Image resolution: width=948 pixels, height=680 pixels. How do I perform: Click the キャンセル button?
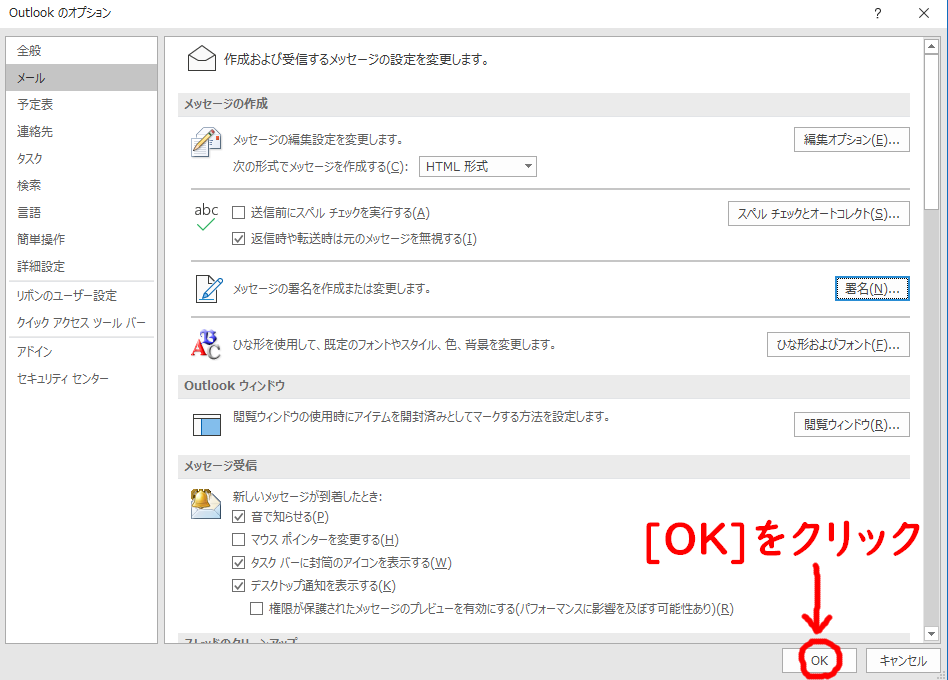click(x=903, y=661)
